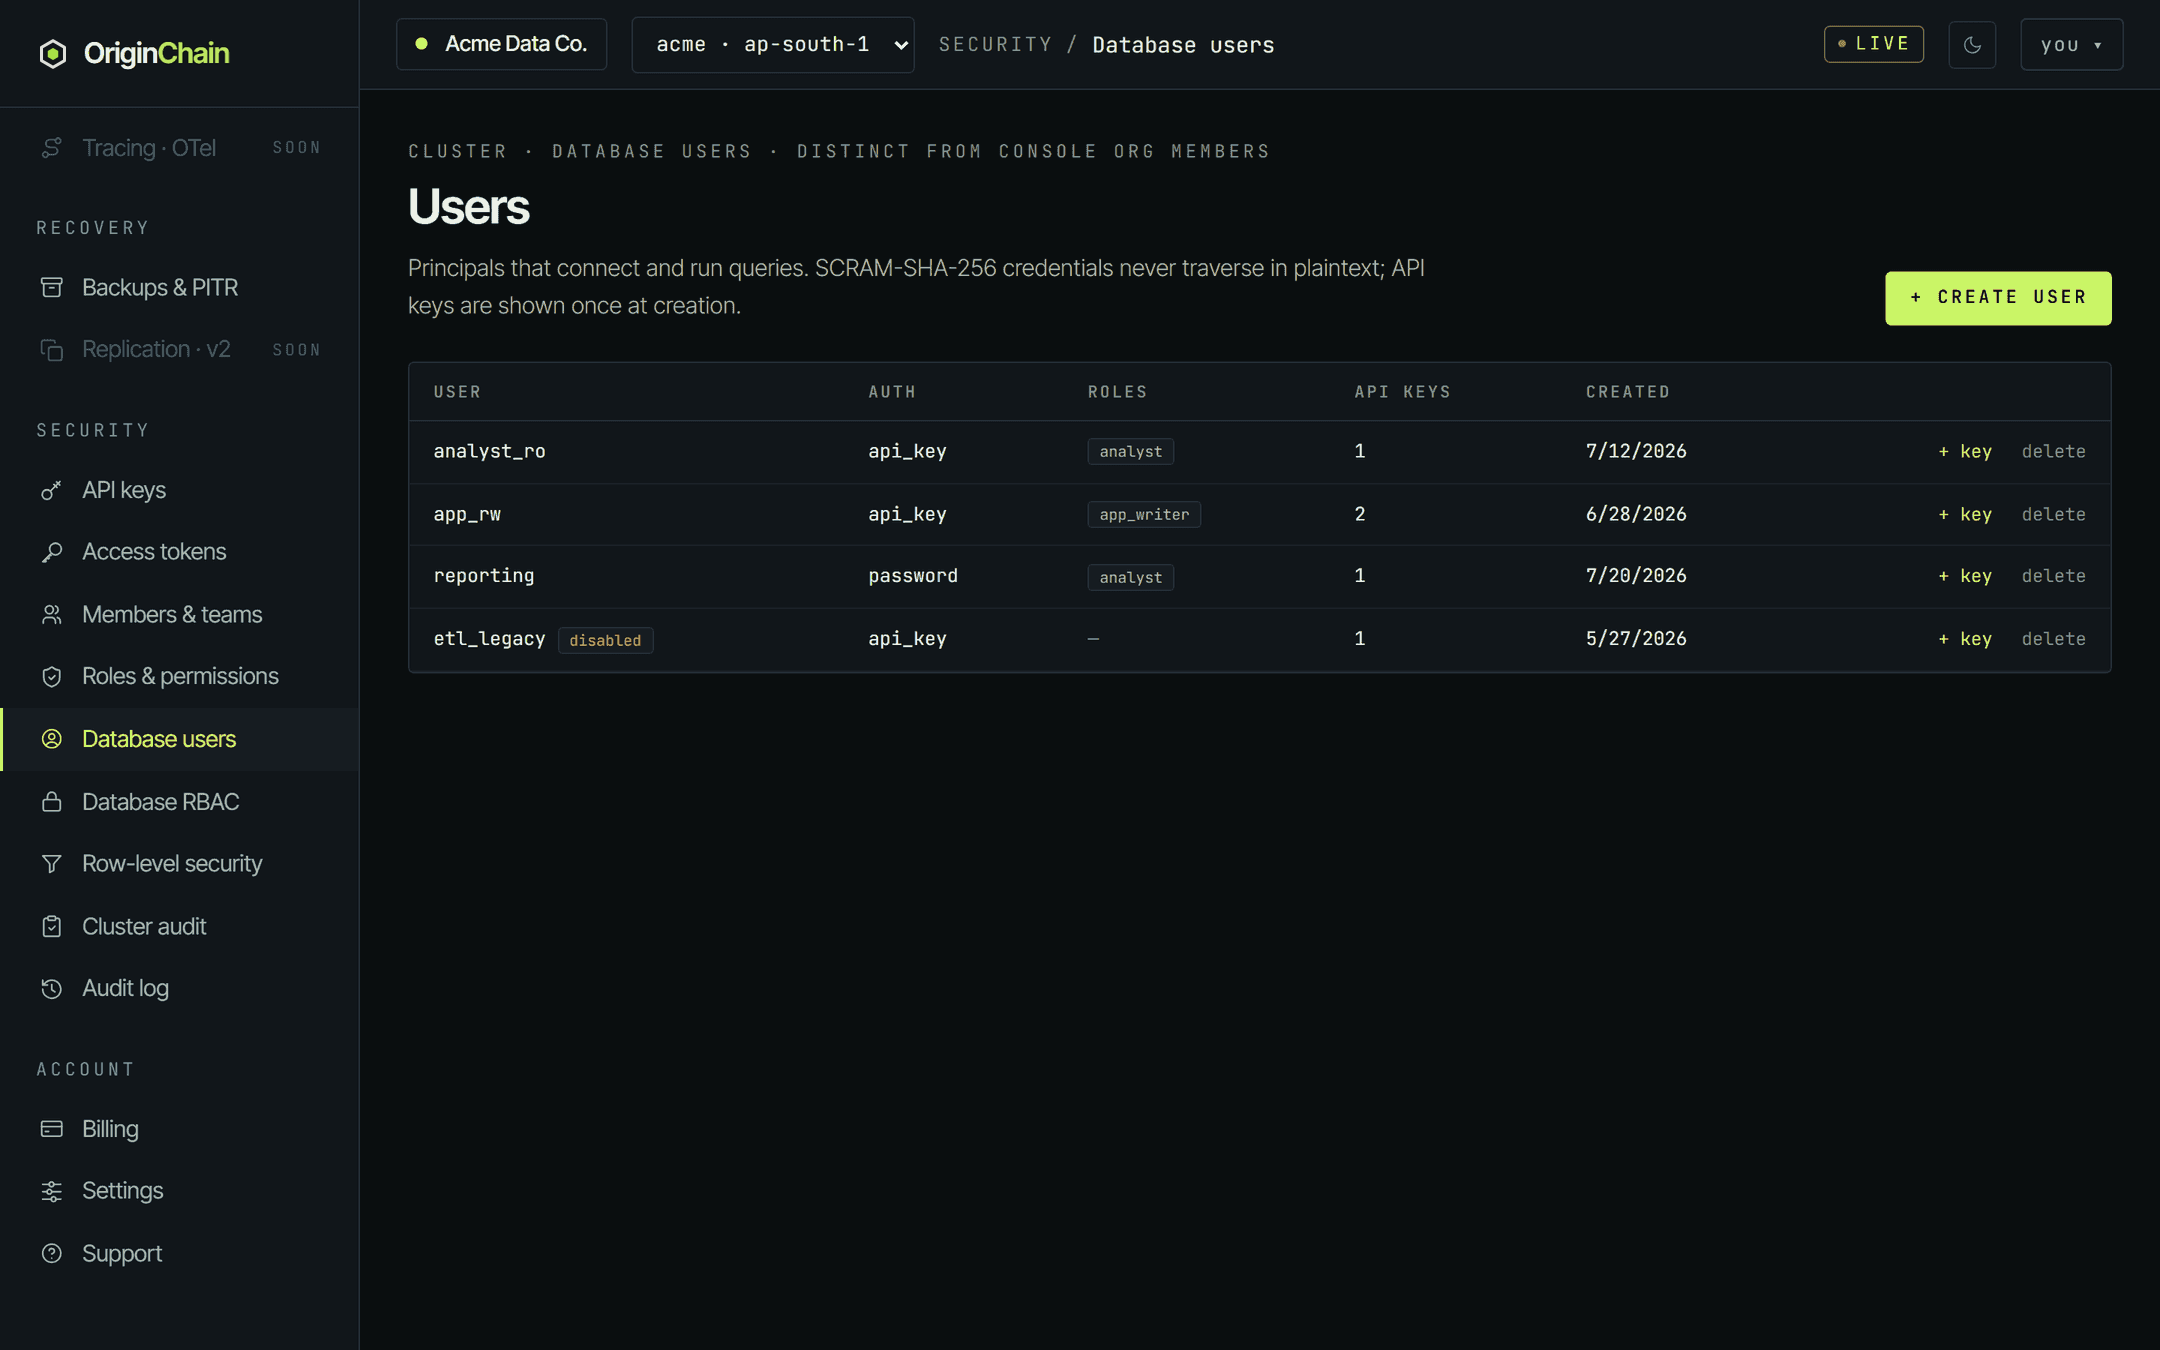Image resolution: width=2160 pixels, height=1350 pixels.
Task: Open the Audit log entry
Action: [x=180, y=989]
